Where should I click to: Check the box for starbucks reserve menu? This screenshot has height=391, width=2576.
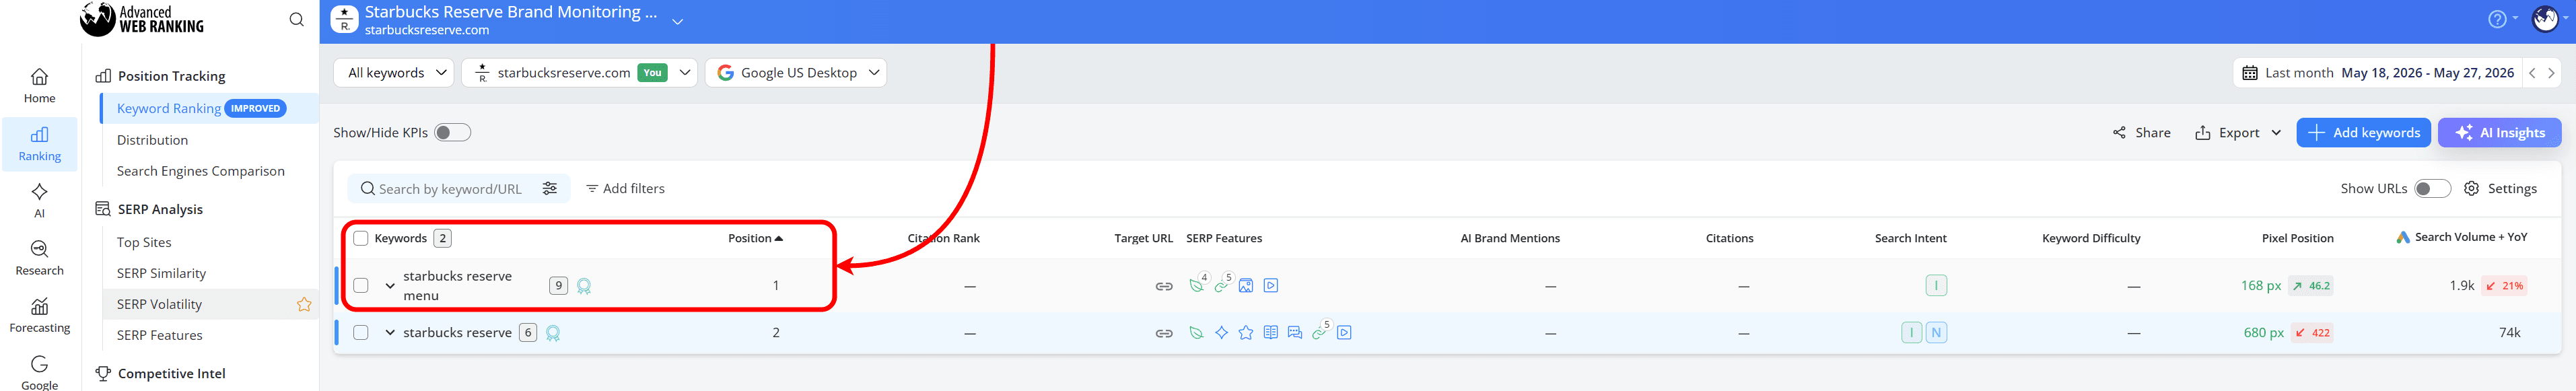(x=361, y=286)
